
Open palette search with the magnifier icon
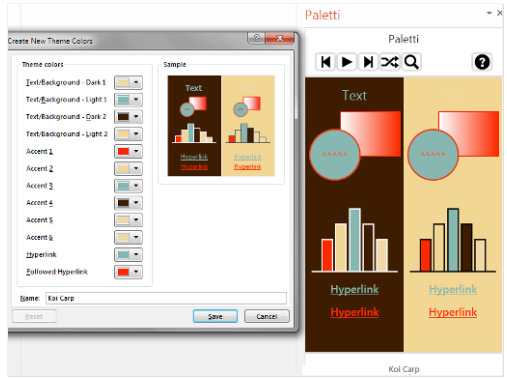coord(411,62)
